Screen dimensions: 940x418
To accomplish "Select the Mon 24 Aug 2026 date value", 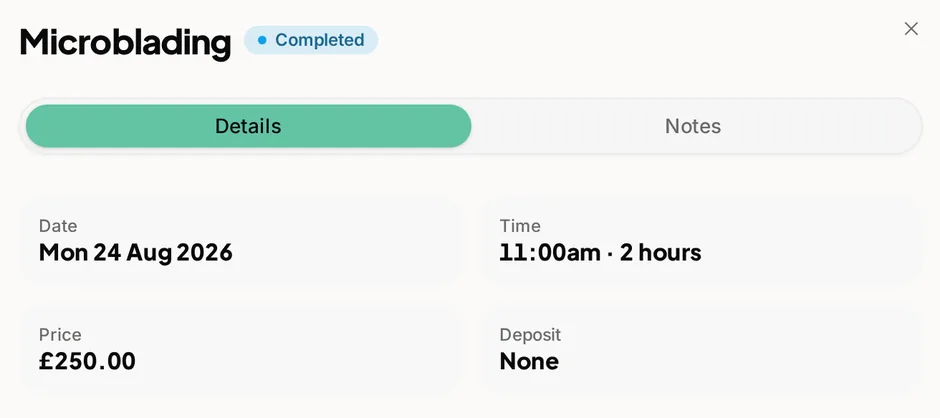I will pos(135,252).
